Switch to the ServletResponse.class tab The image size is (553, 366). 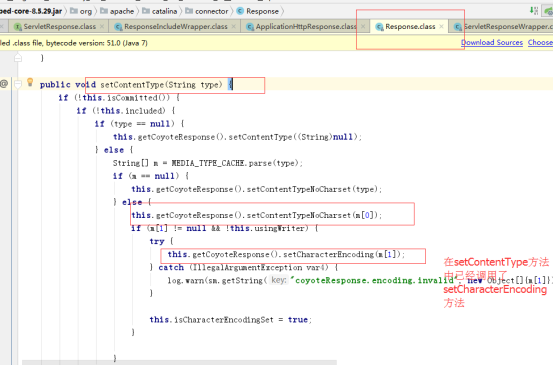coord(59,27)
